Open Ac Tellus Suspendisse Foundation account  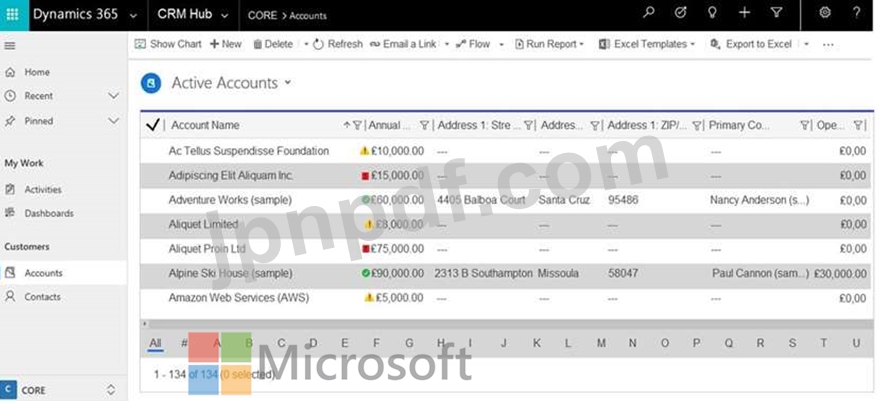click(x=249, y=151)
